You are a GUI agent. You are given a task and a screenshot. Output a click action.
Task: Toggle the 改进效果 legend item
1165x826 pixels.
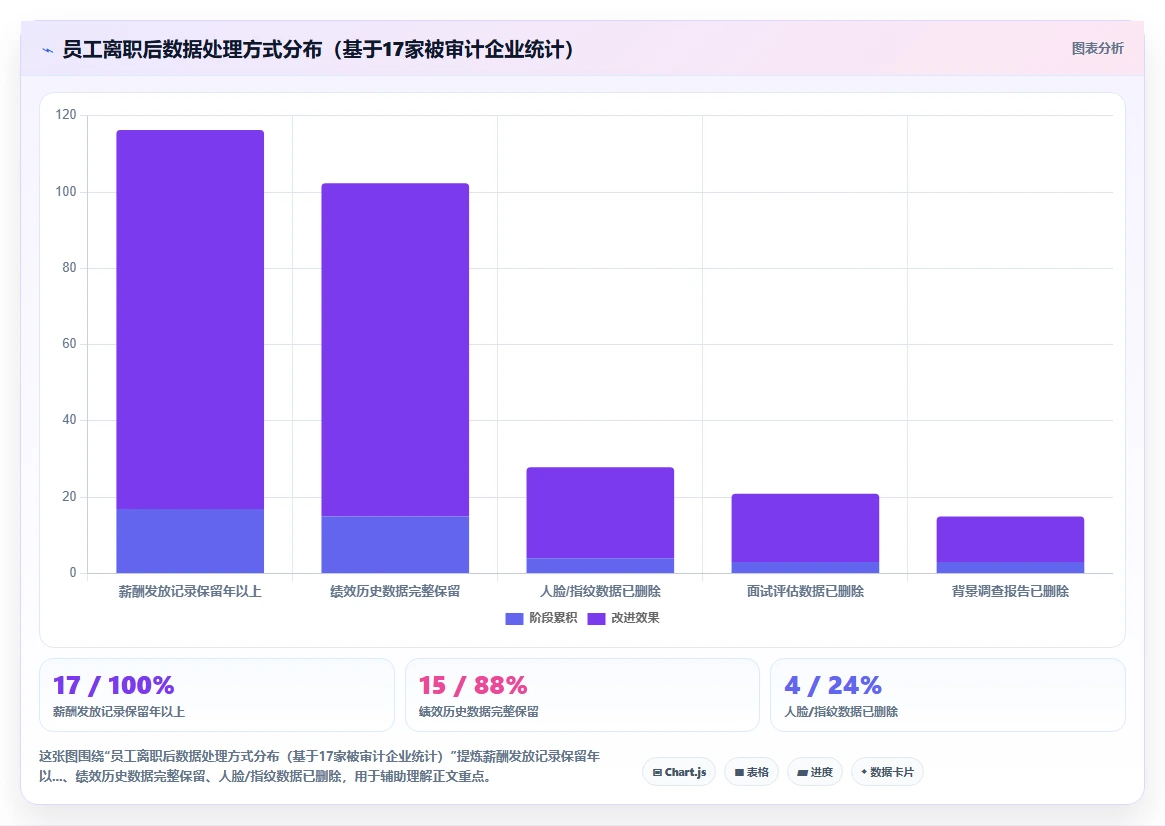[x=623, y=618]
